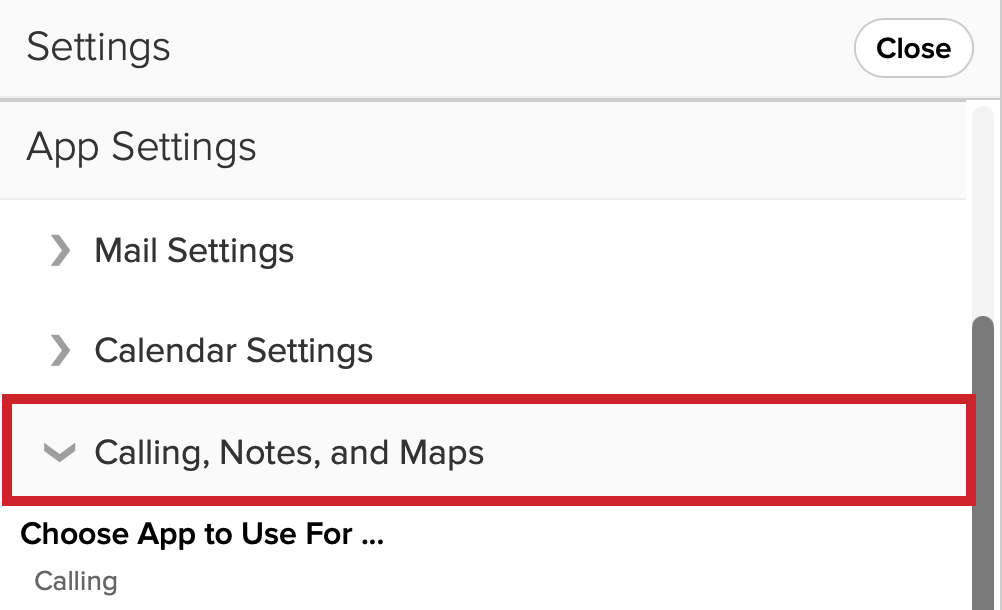Viewport: 1002px width, 610px height.
Task: Click the down arrow icon beside Calling, Notes
Action: (x=59, y=452)
